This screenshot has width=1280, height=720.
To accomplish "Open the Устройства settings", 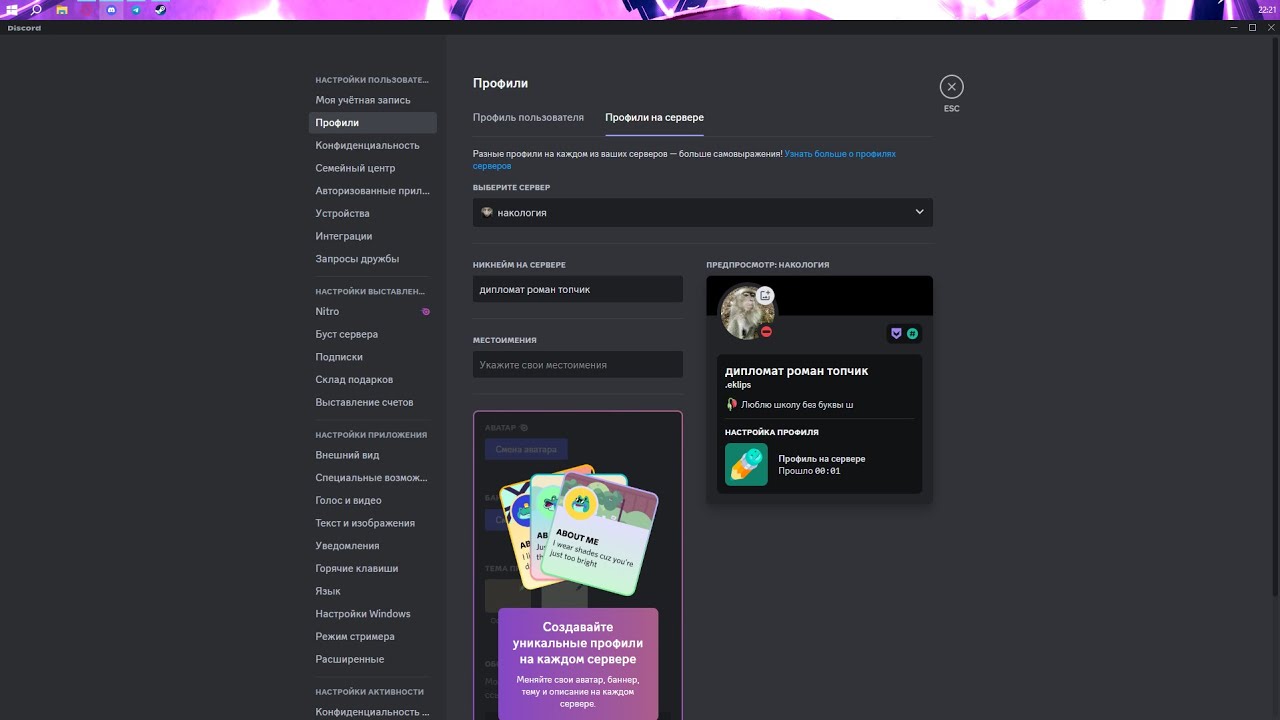I will [372, 214].
